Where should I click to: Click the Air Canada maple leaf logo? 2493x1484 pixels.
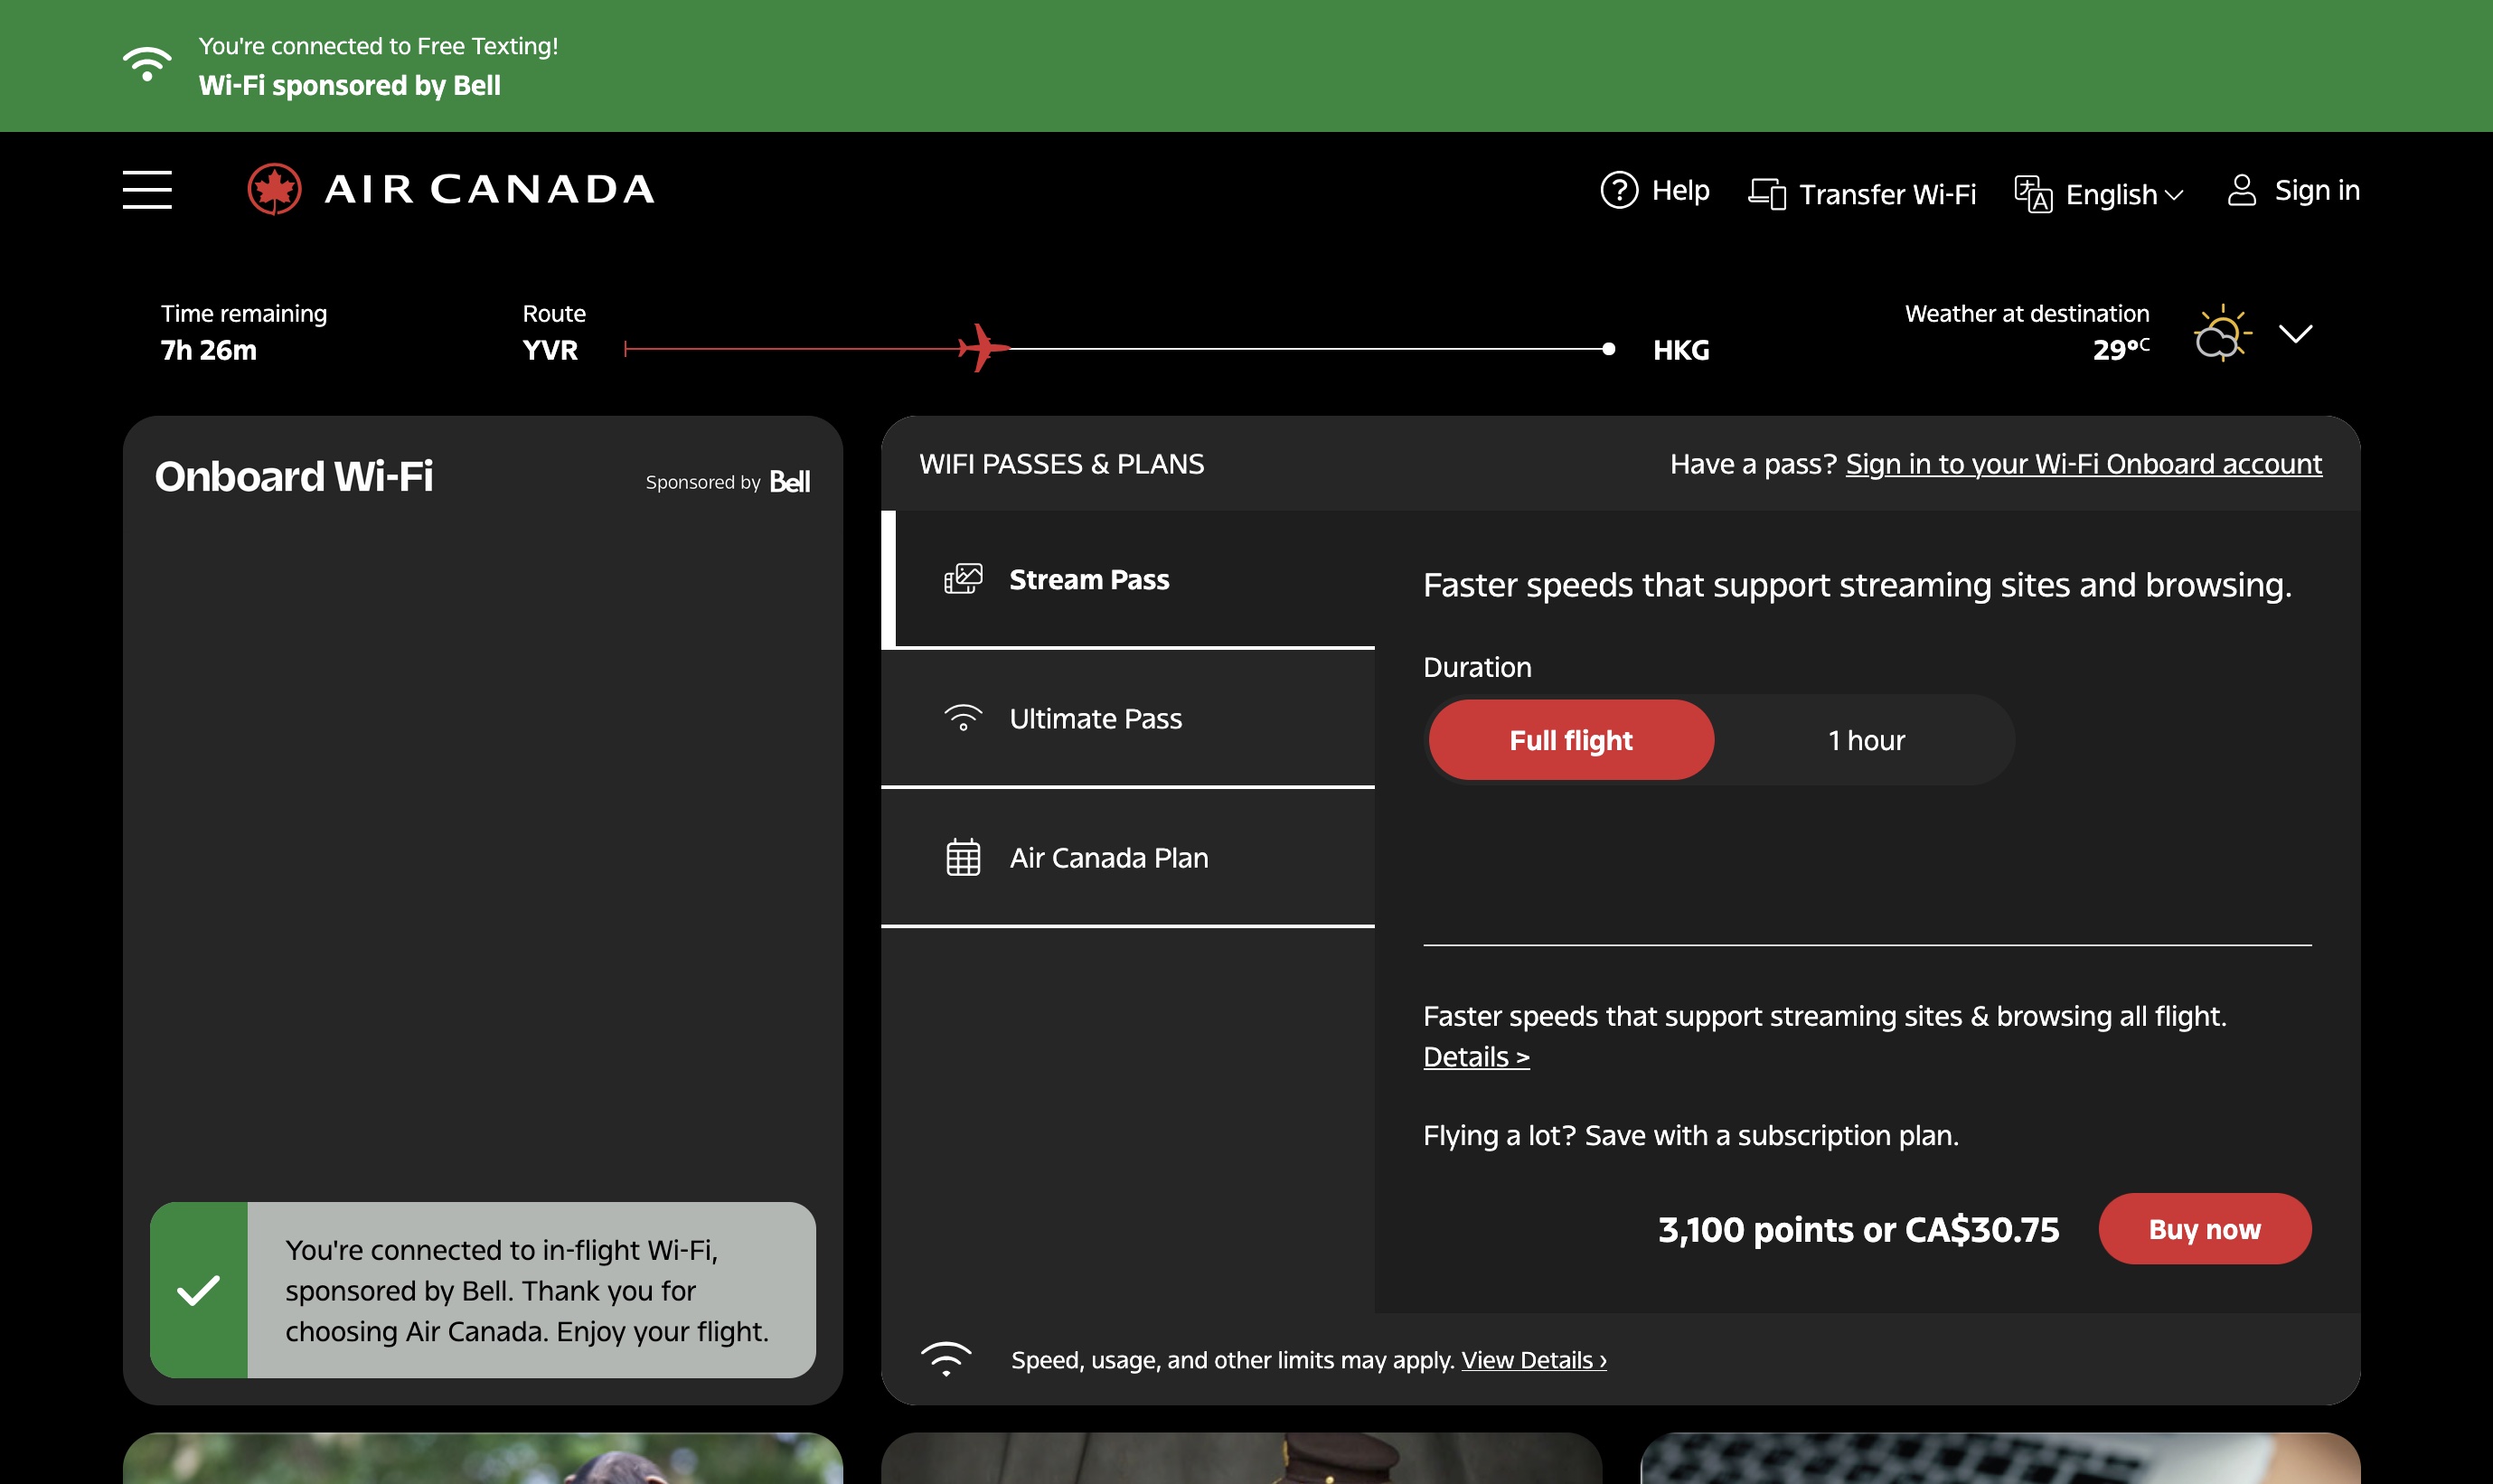tap(275, 190)
